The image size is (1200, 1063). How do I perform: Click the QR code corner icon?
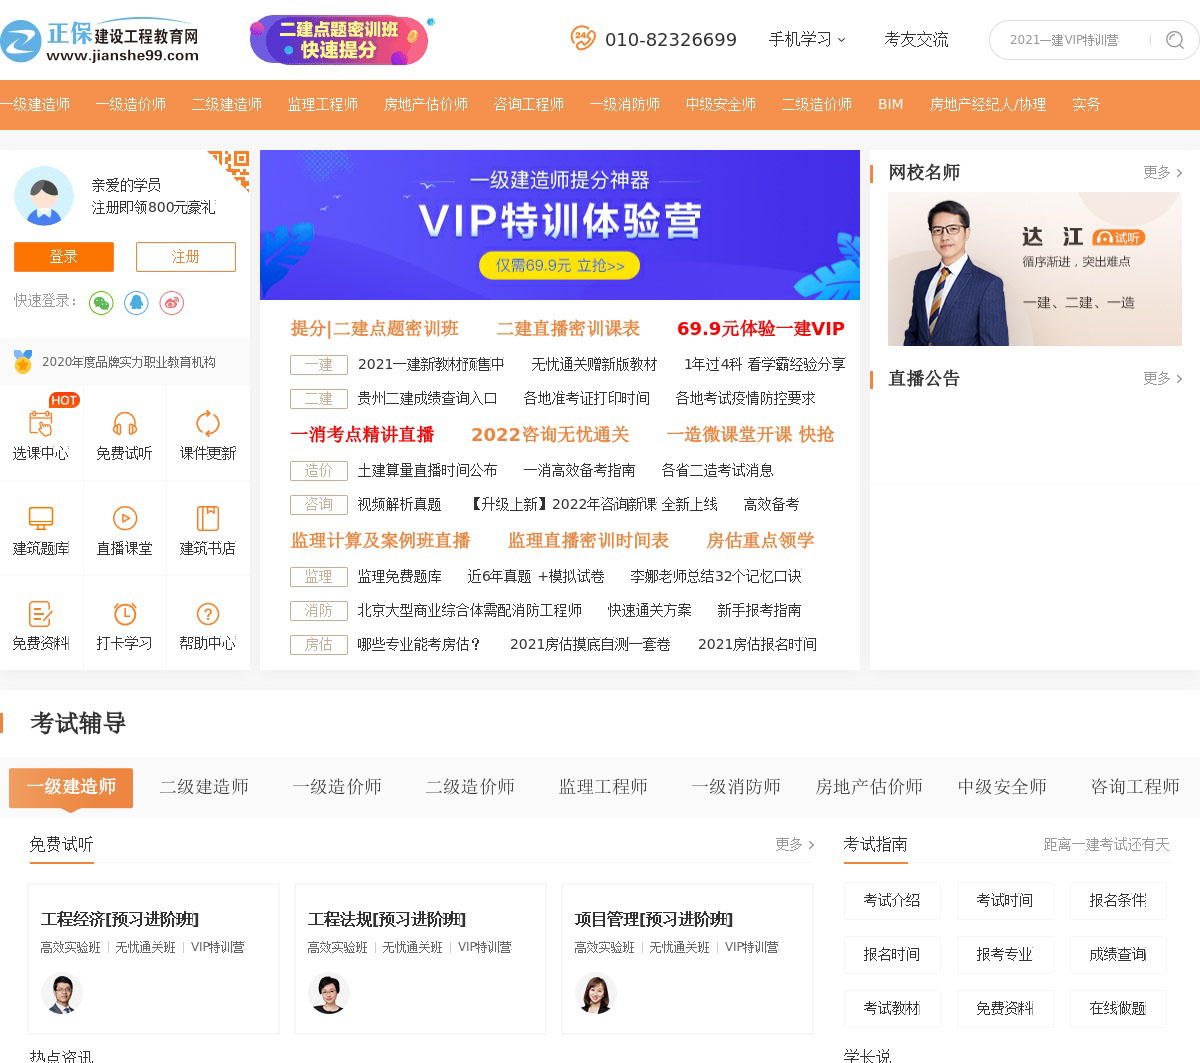[x=229, y=170]
